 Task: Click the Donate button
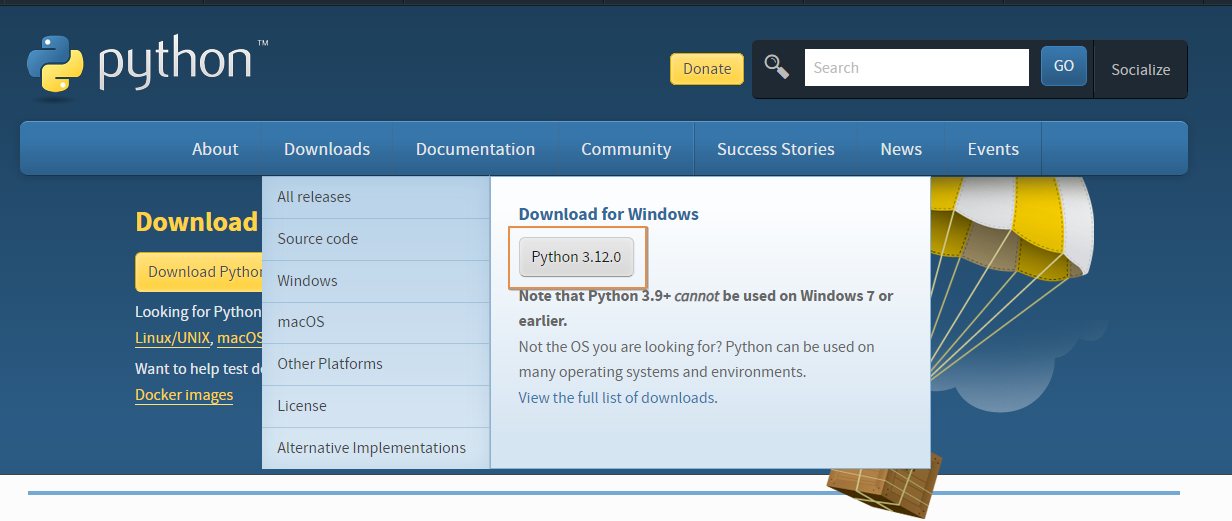(x=707, y=69)
